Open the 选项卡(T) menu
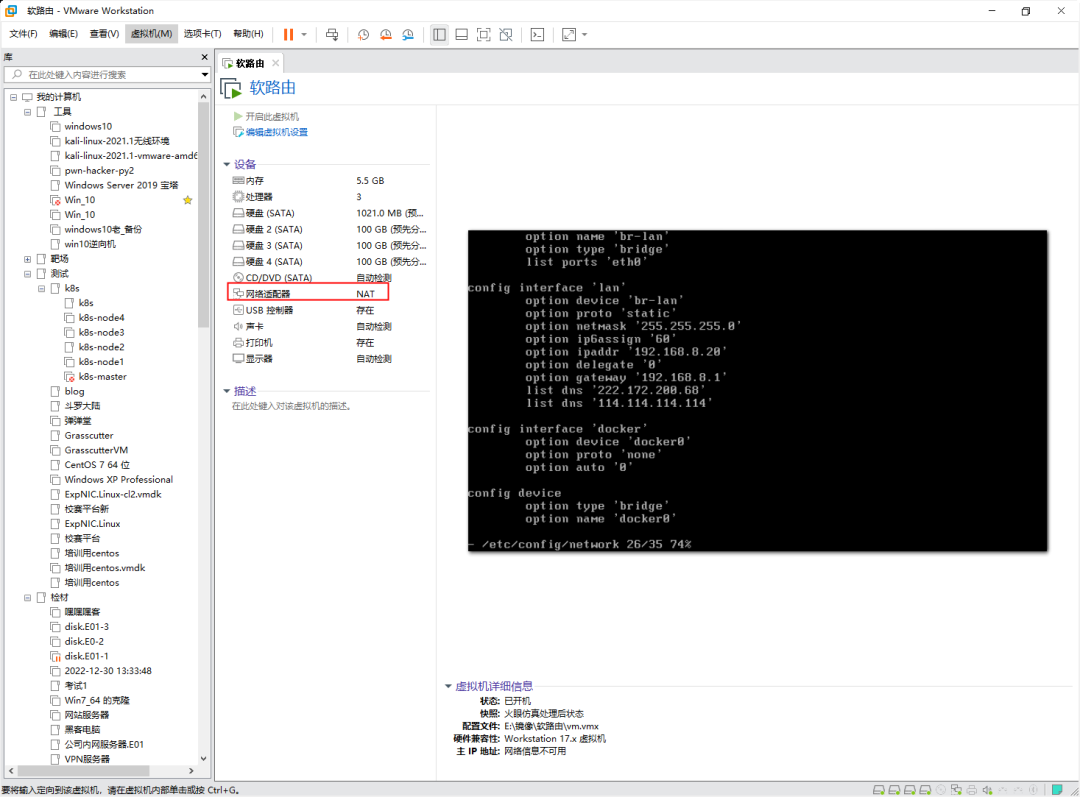The height and width of the screenshot is (797, 1080). point(202,34)
